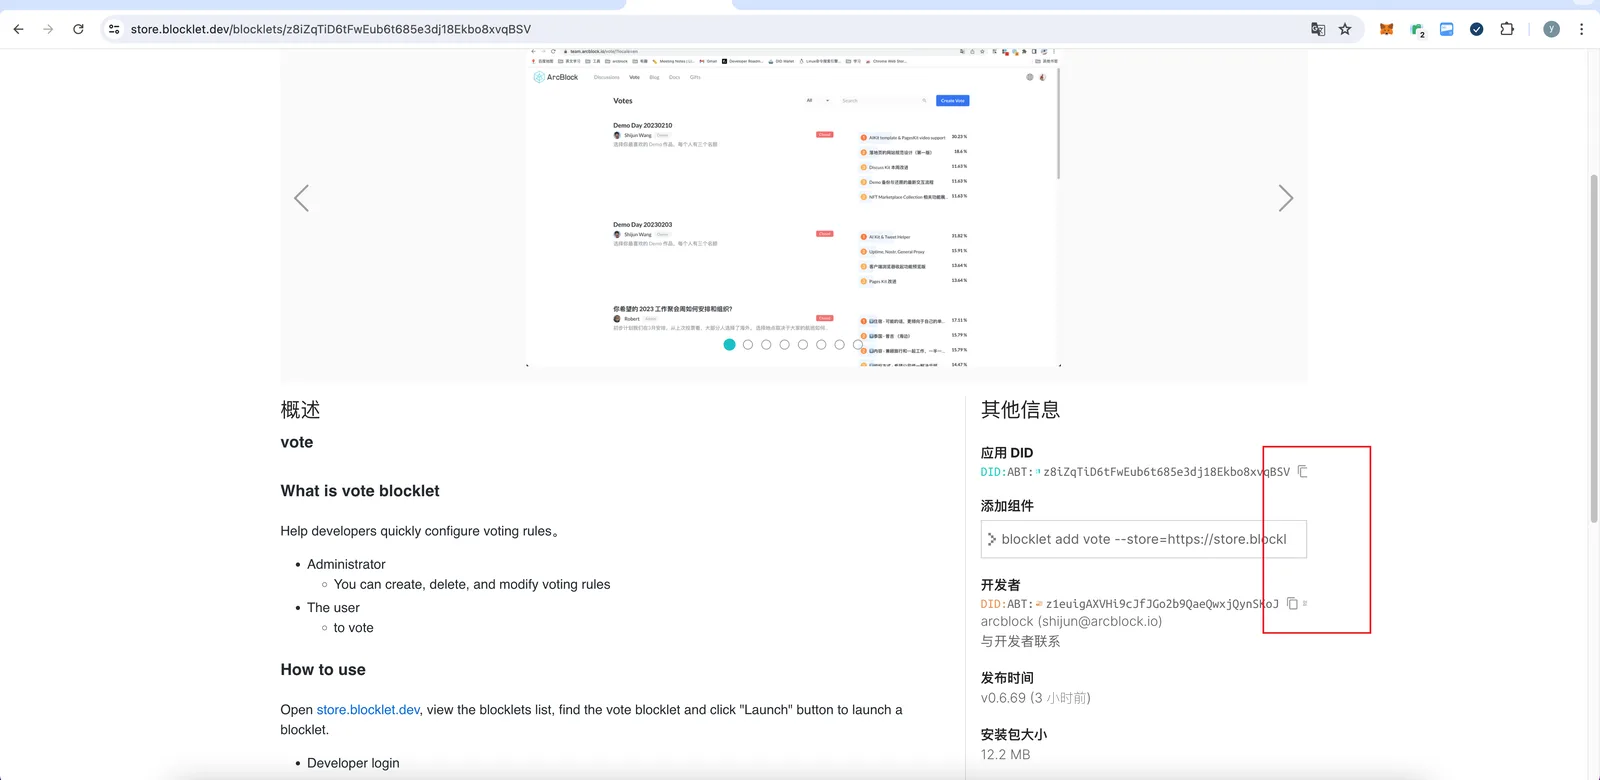Select the fifth carousel dot
This screenshot has height=780, width=1600.
(803, 345)
